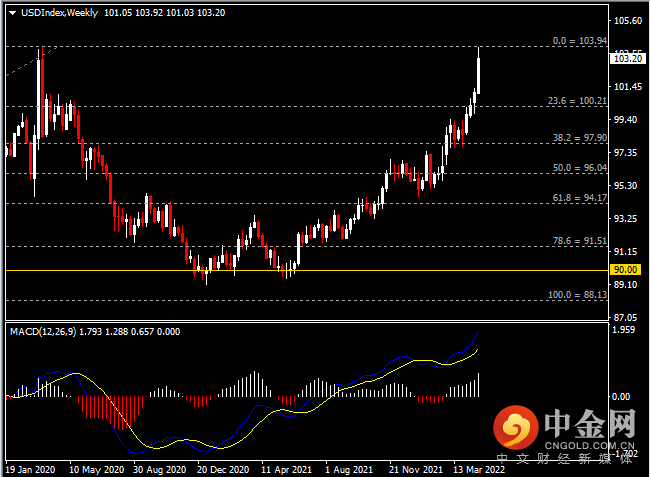The image size is (650, 477).
Task: Select the 61.8 = 94.17 retracement label
Action: click(x=580, y=198)
